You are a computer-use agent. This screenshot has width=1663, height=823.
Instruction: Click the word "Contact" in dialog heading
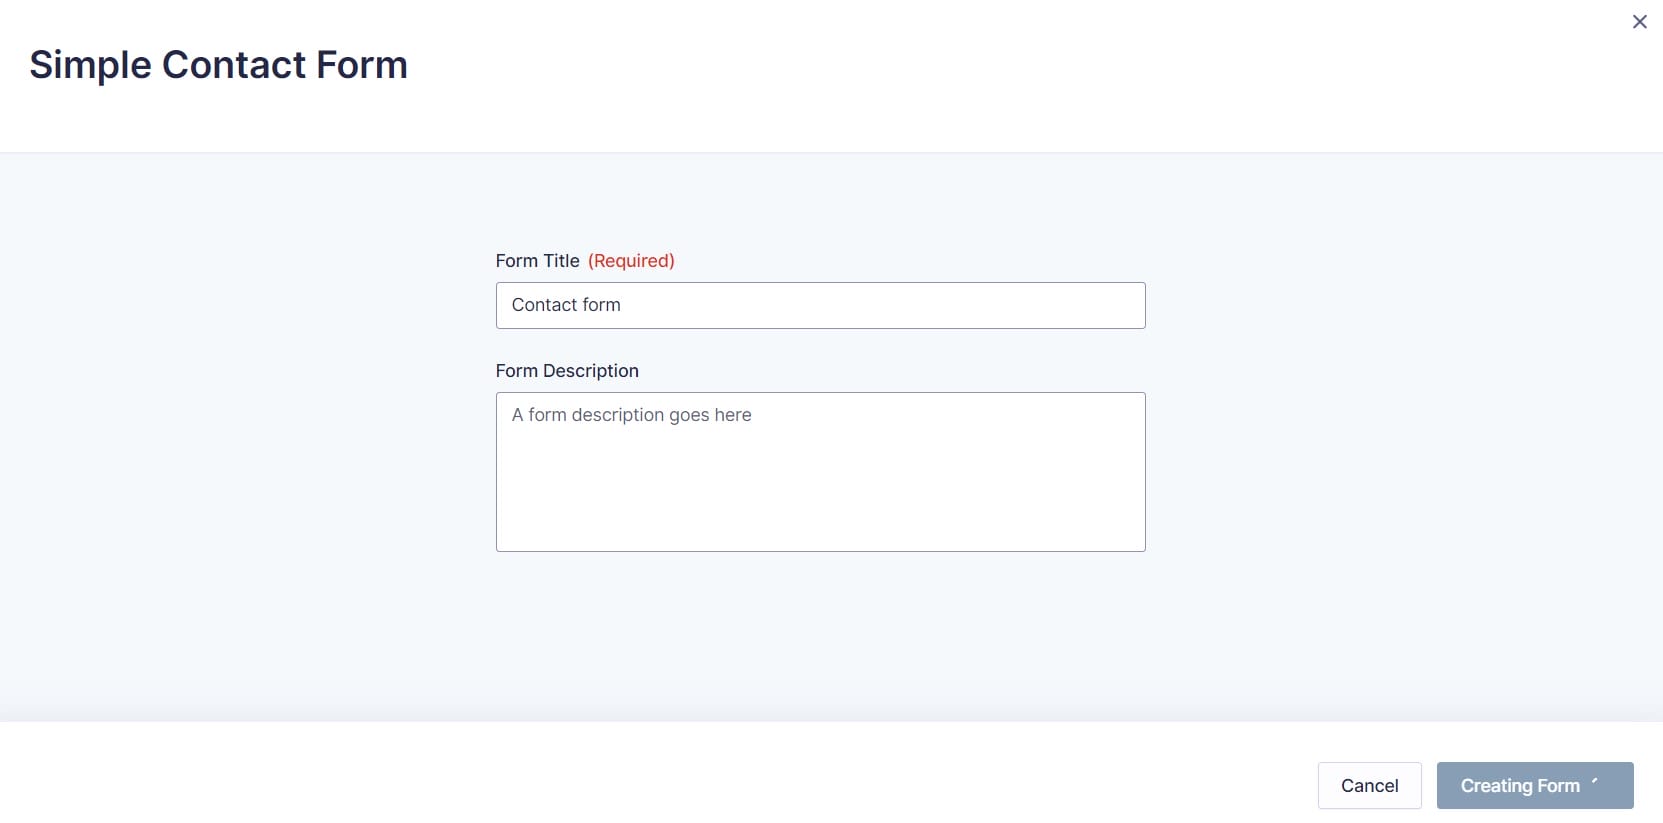point(234,65)
